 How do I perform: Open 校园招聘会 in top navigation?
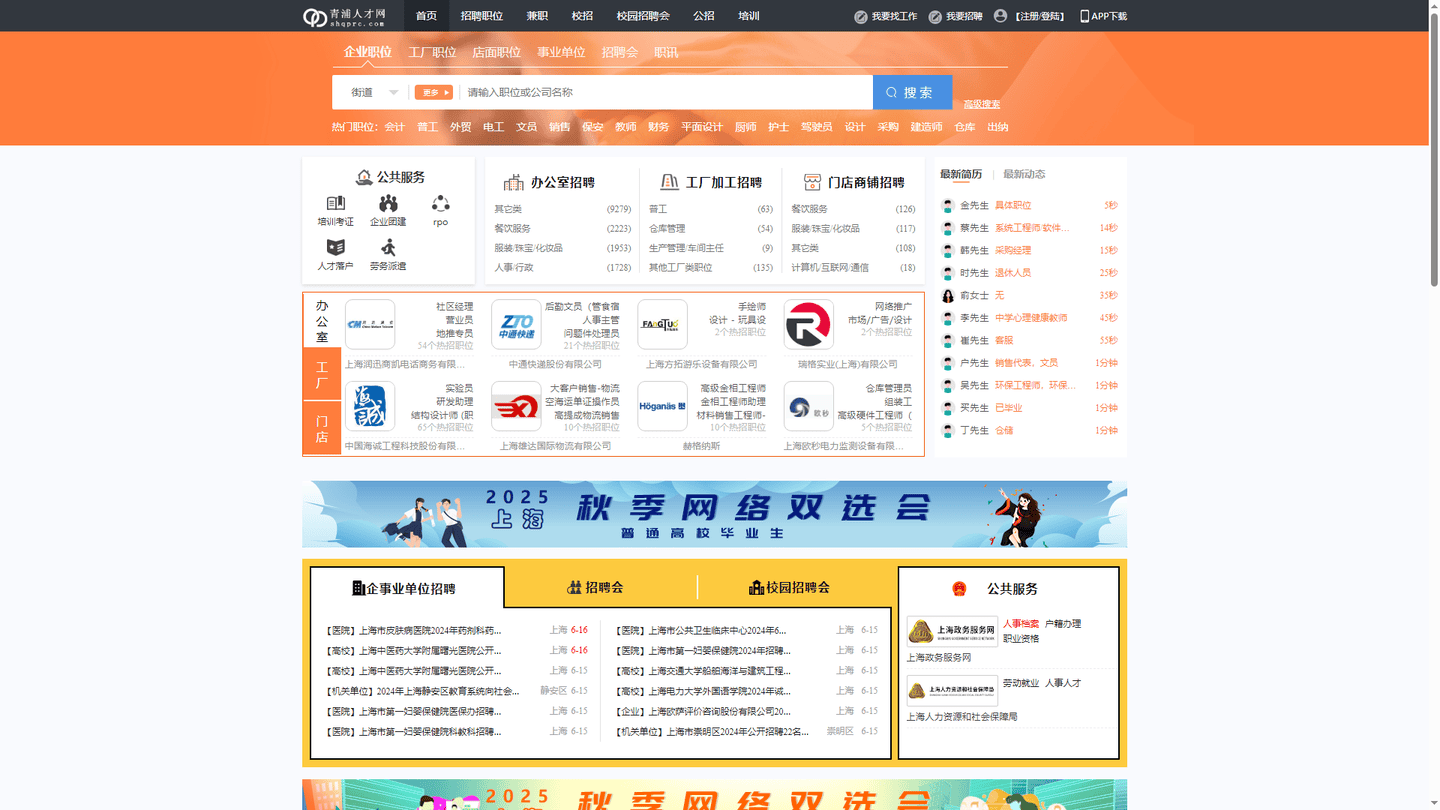(643, 16)
